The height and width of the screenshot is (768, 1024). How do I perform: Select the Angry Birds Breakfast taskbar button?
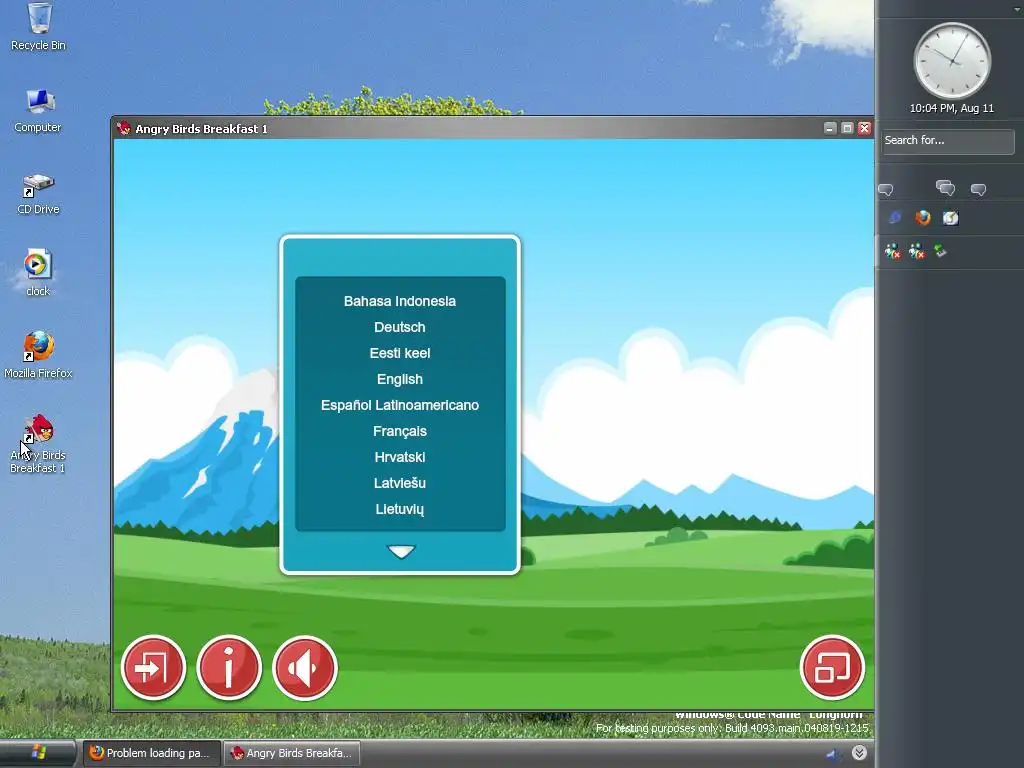coord(292,753)
